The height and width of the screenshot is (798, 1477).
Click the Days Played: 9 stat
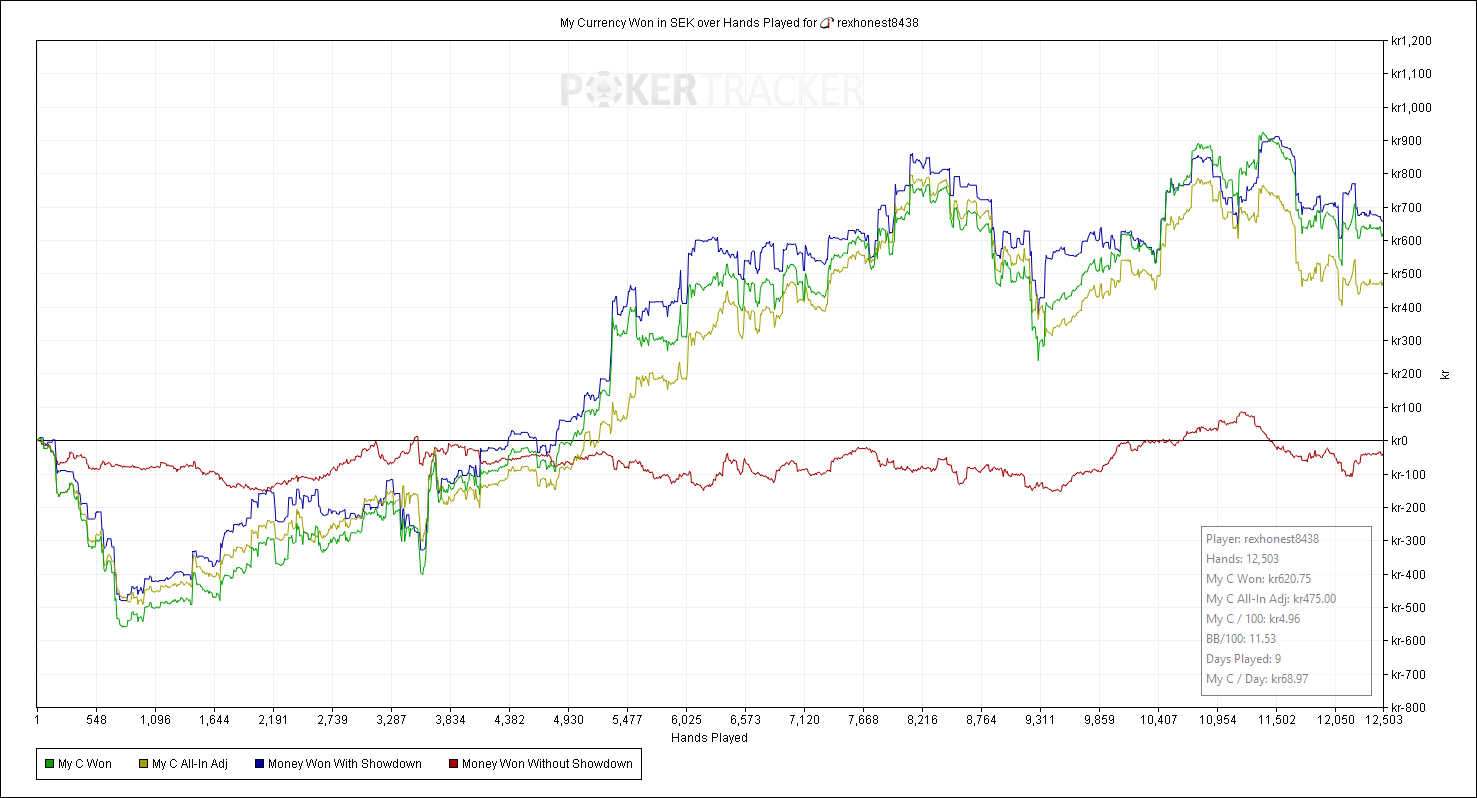[1243, 659]
